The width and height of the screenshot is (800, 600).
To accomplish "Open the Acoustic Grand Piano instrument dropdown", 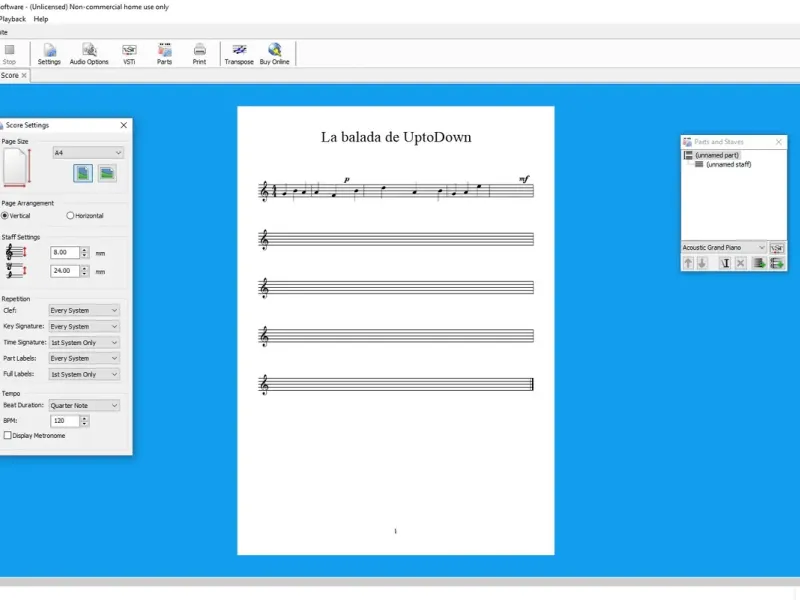I will [x=724, y=247].
